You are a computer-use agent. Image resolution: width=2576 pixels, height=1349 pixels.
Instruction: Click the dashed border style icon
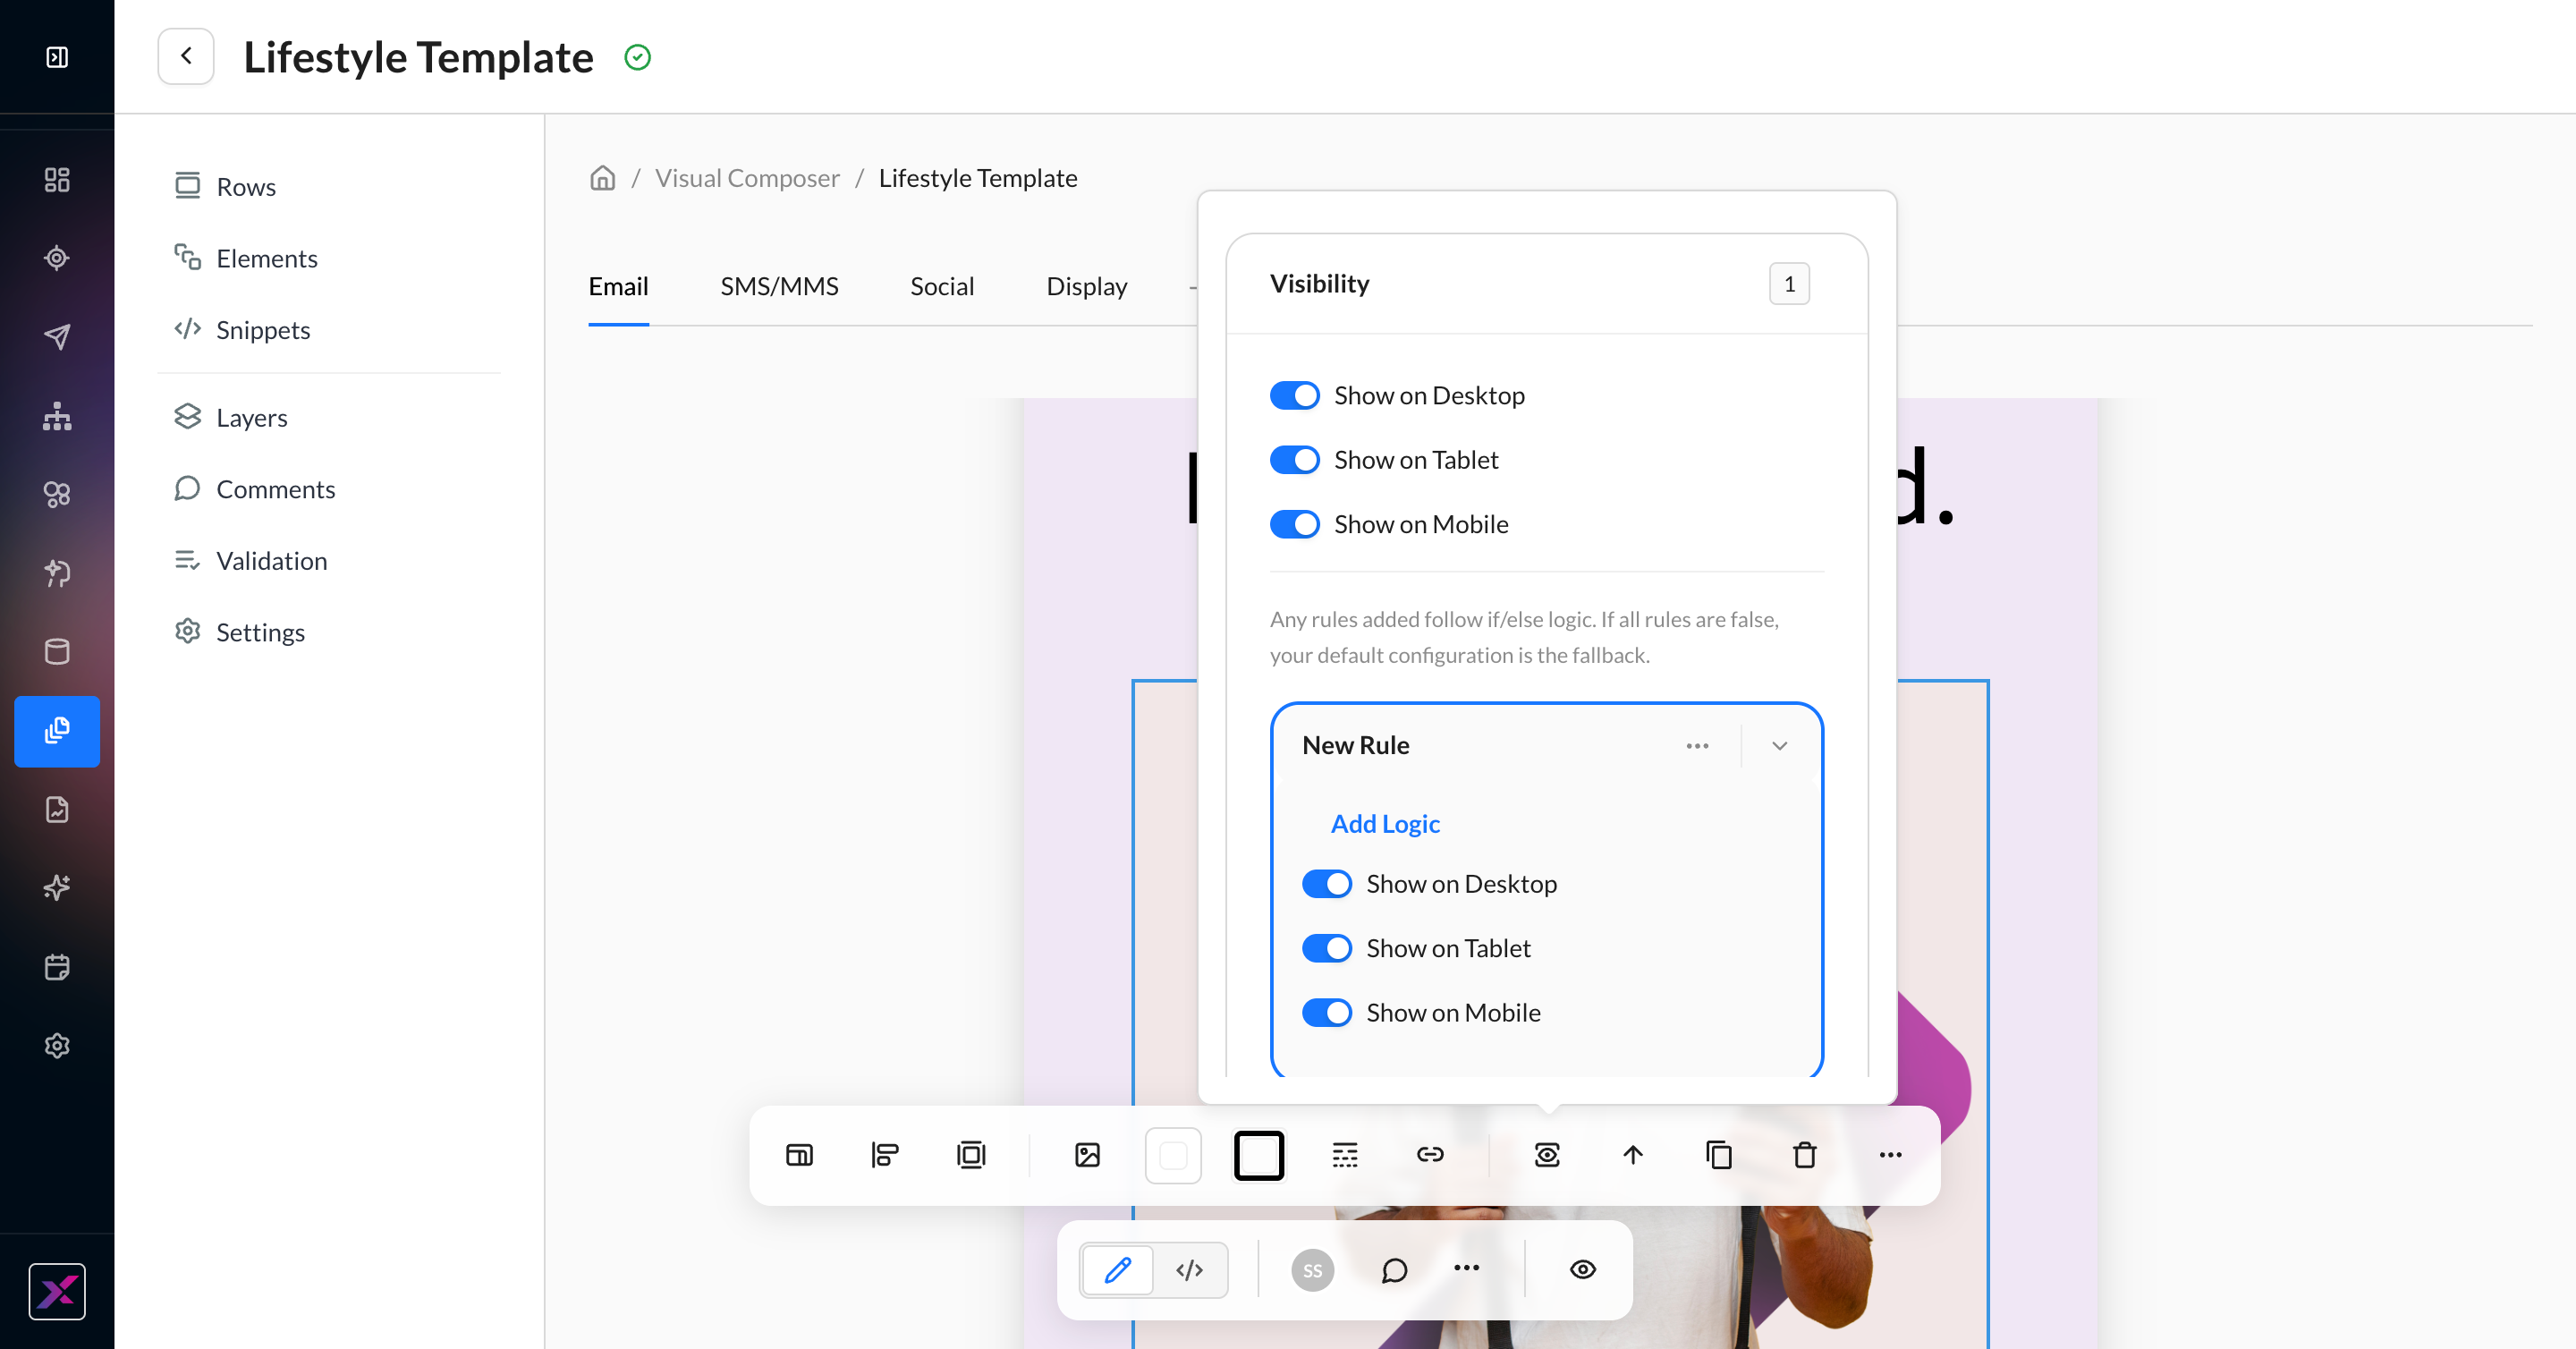(1345, 1155)
